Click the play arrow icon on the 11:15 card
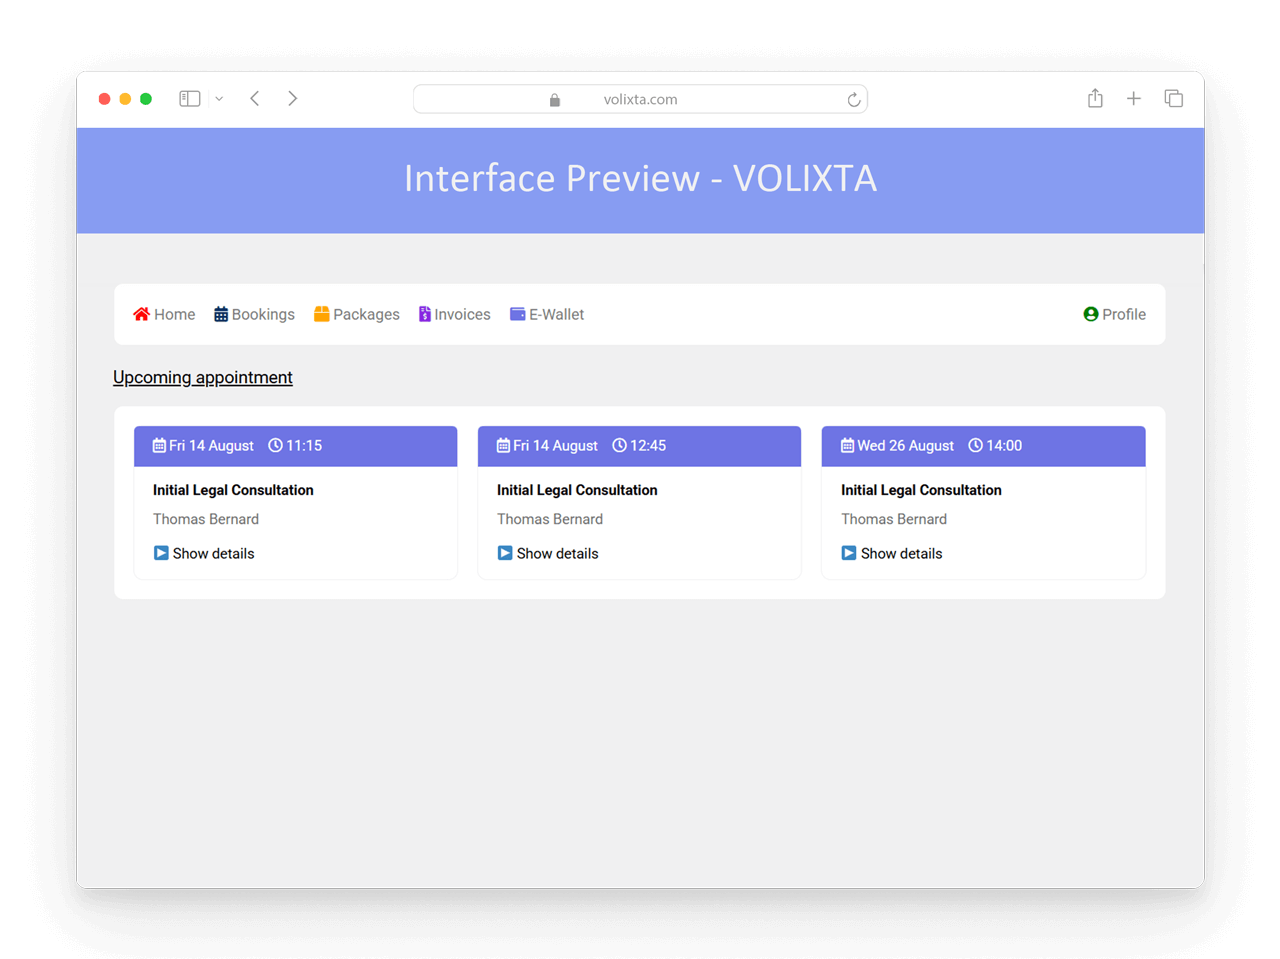The height and width of the screenshot is (959, 1280). coord(161,553)
